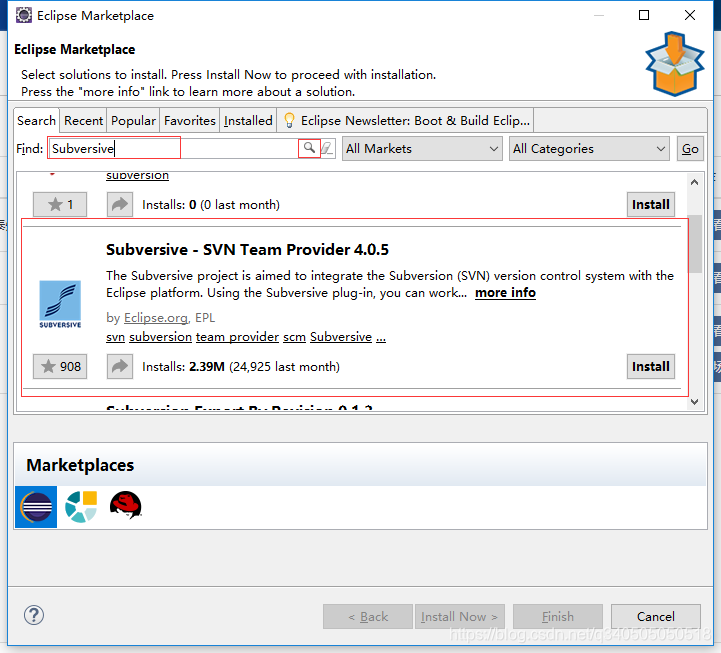Maximize the Eclipse Marketplace window
721x653 pixels.
pos(644,15)
